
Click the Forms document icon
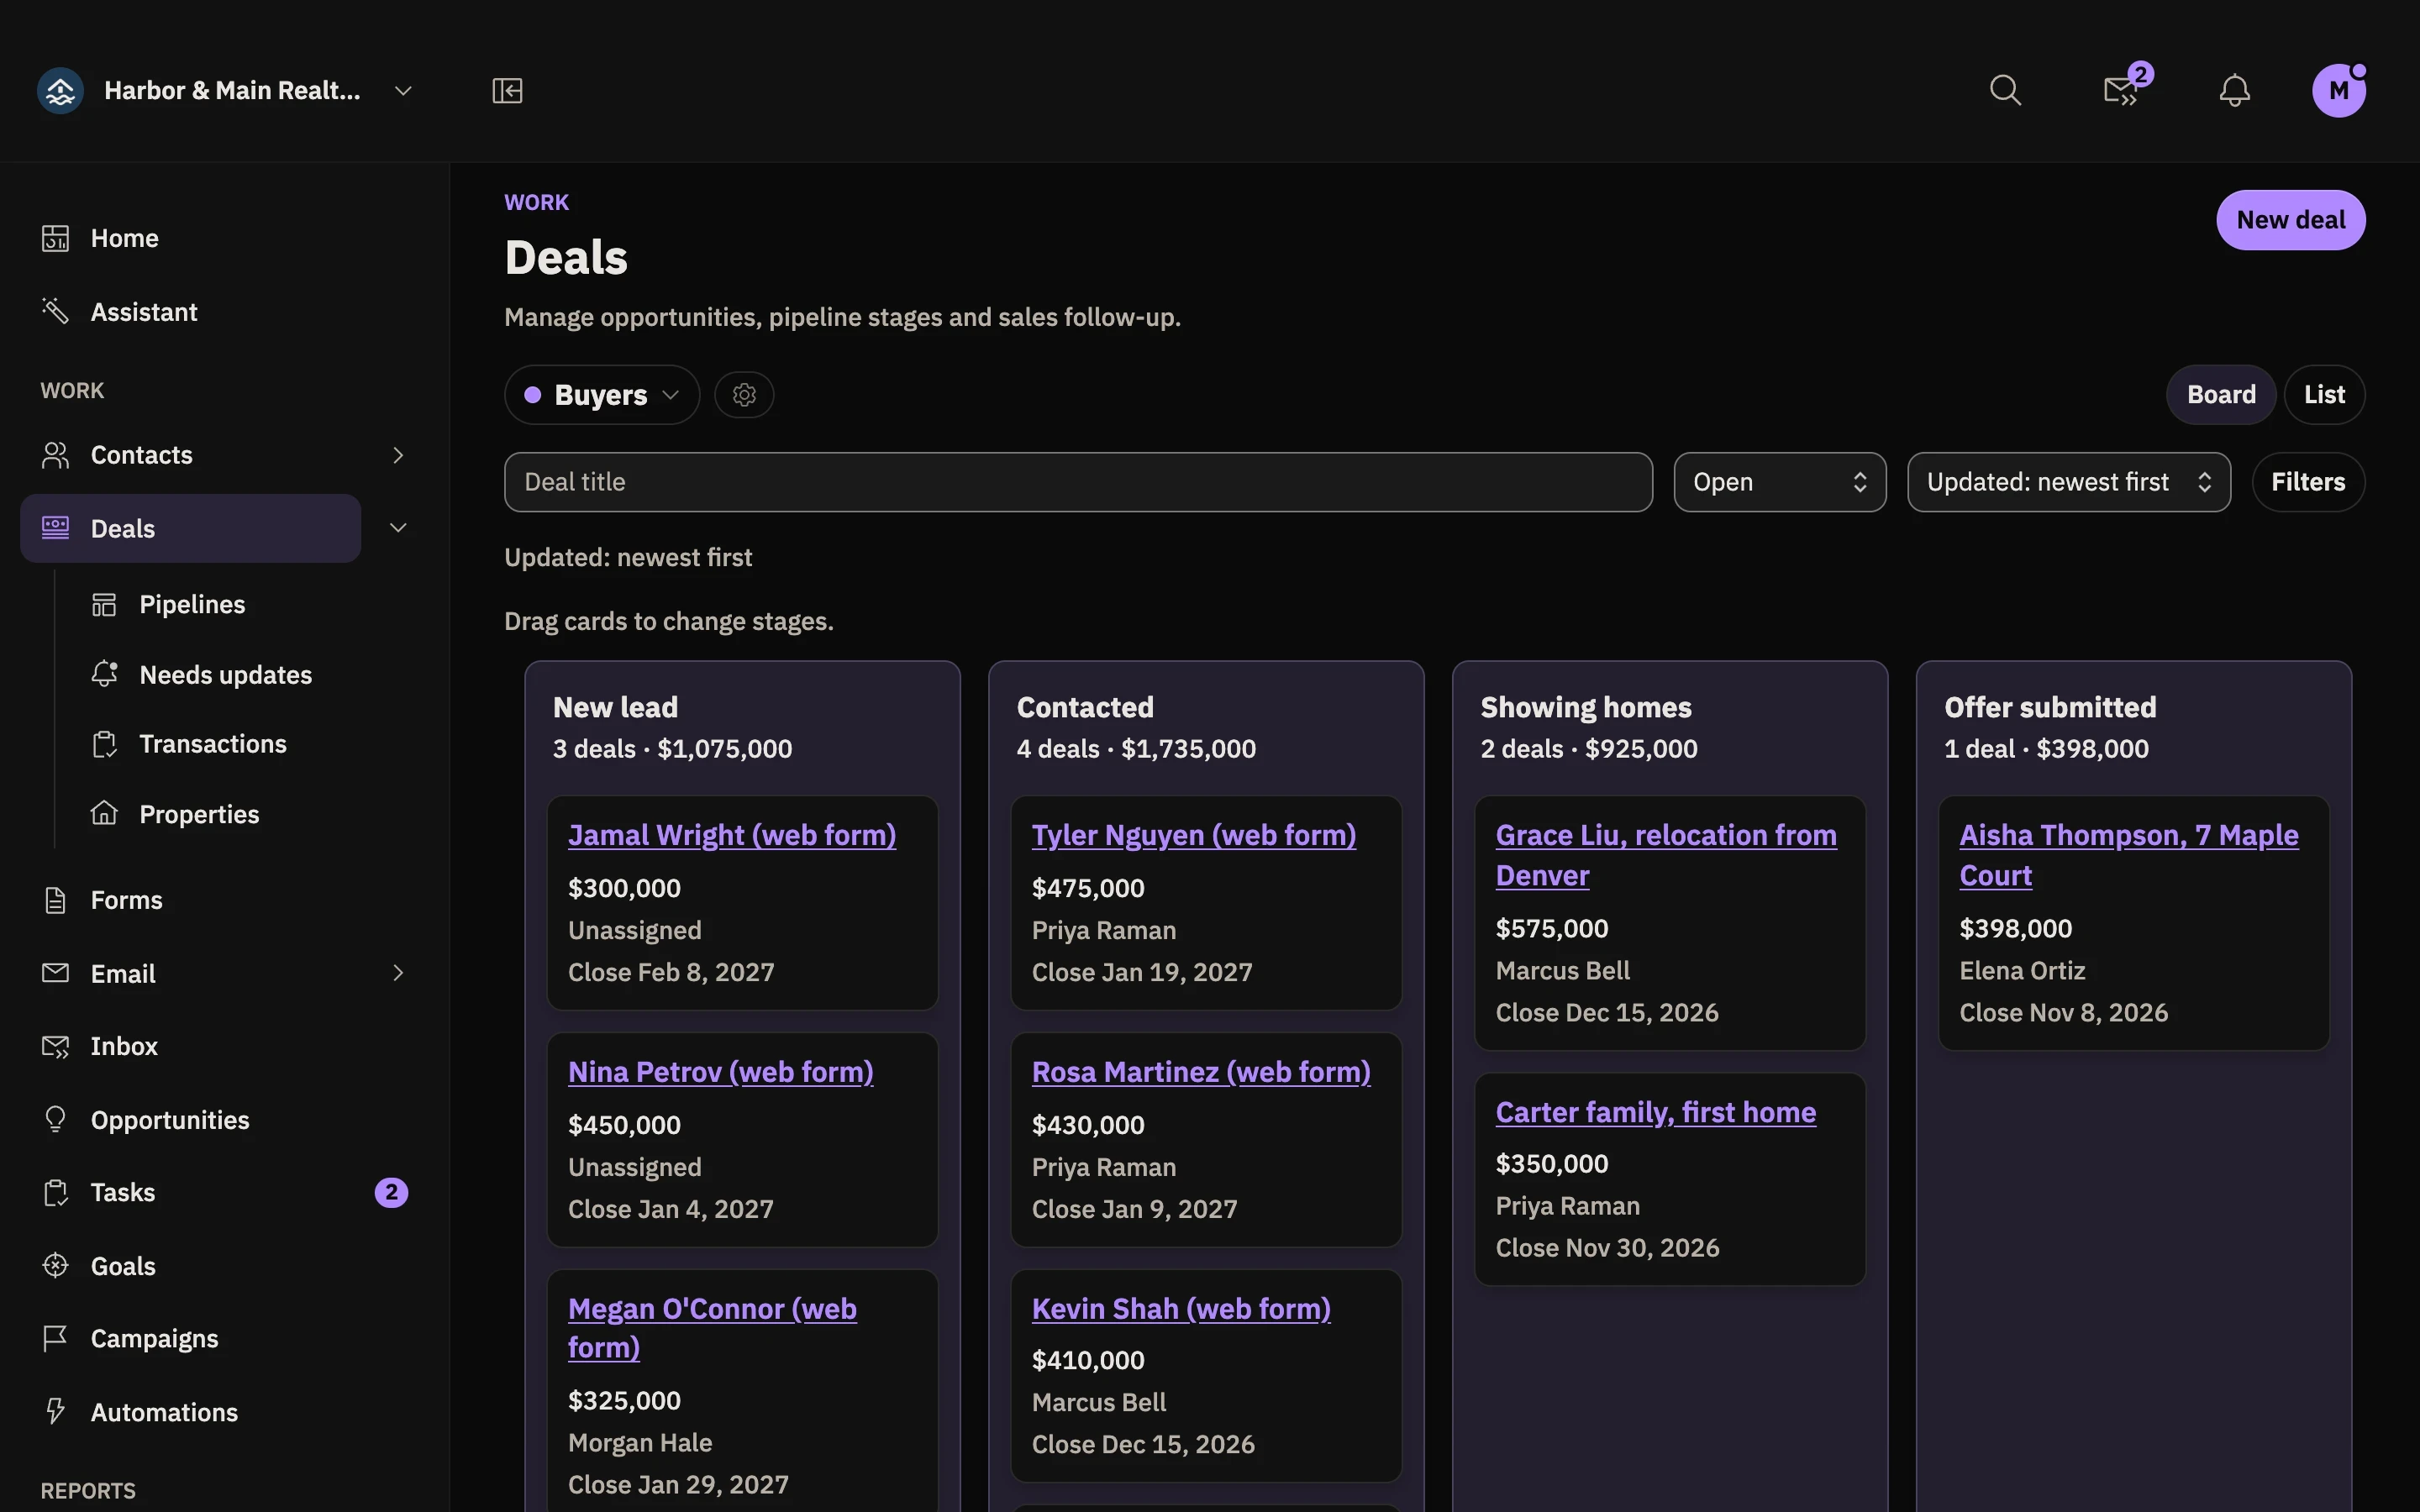coord(55,900)
